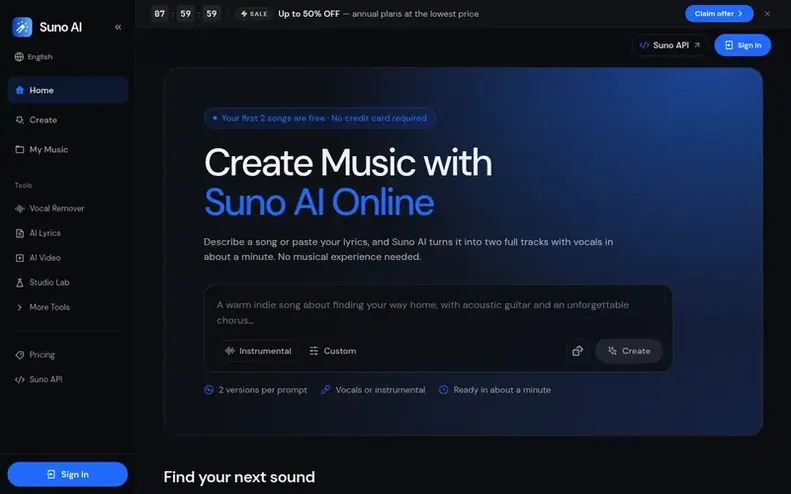Click the sidebar Sign In button
The image size is (791, 494).
pyautogui.click(x=68, y=474)
